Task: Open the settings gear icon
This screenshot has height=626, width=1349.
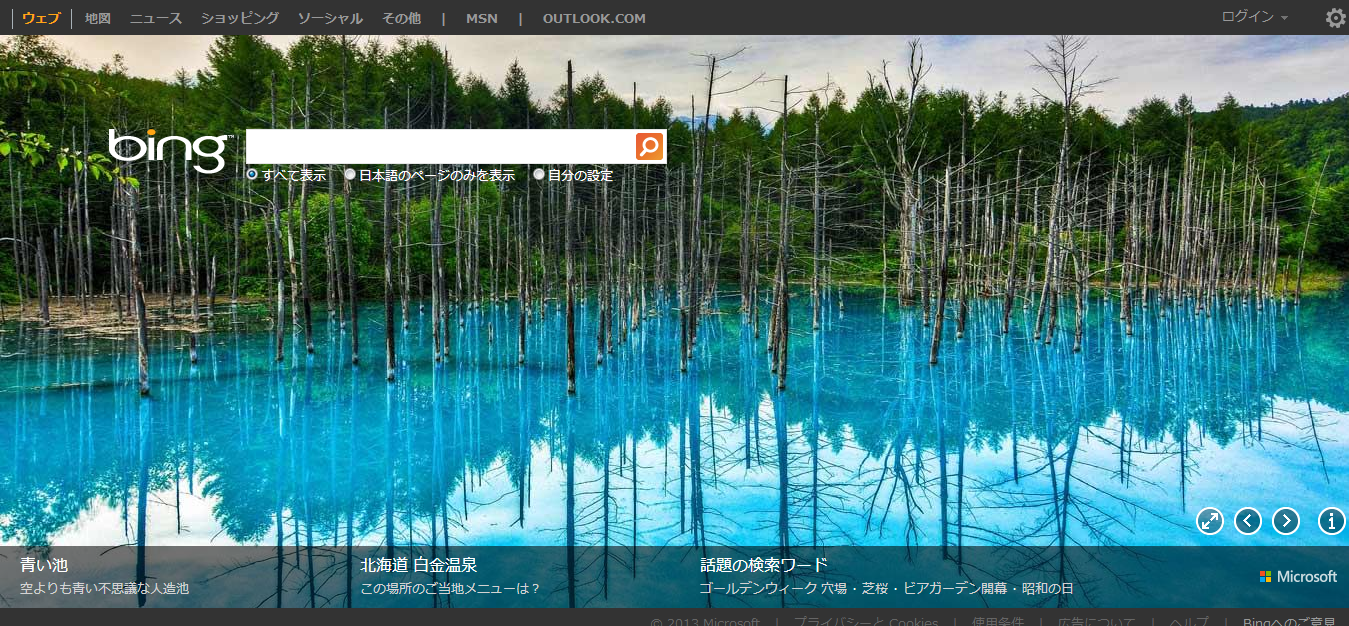Action: click(1335, 18)
